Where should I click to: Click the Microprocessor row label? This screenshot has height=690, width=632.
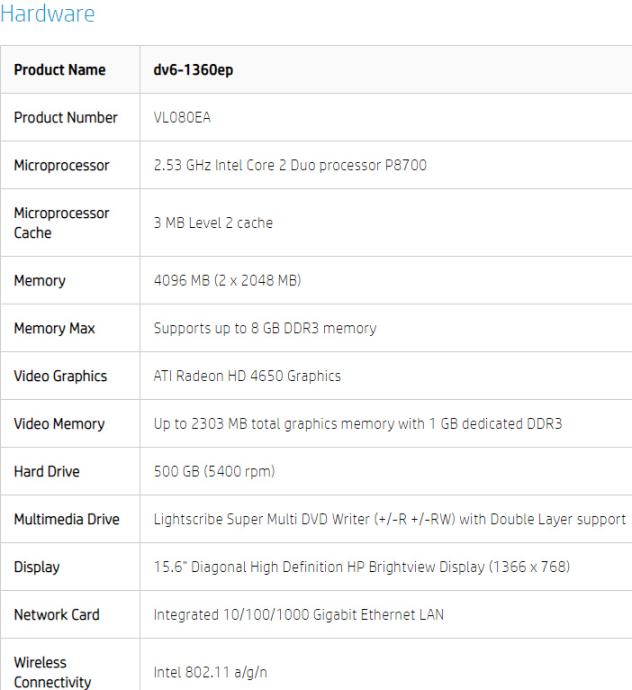[x=61, y=165]
